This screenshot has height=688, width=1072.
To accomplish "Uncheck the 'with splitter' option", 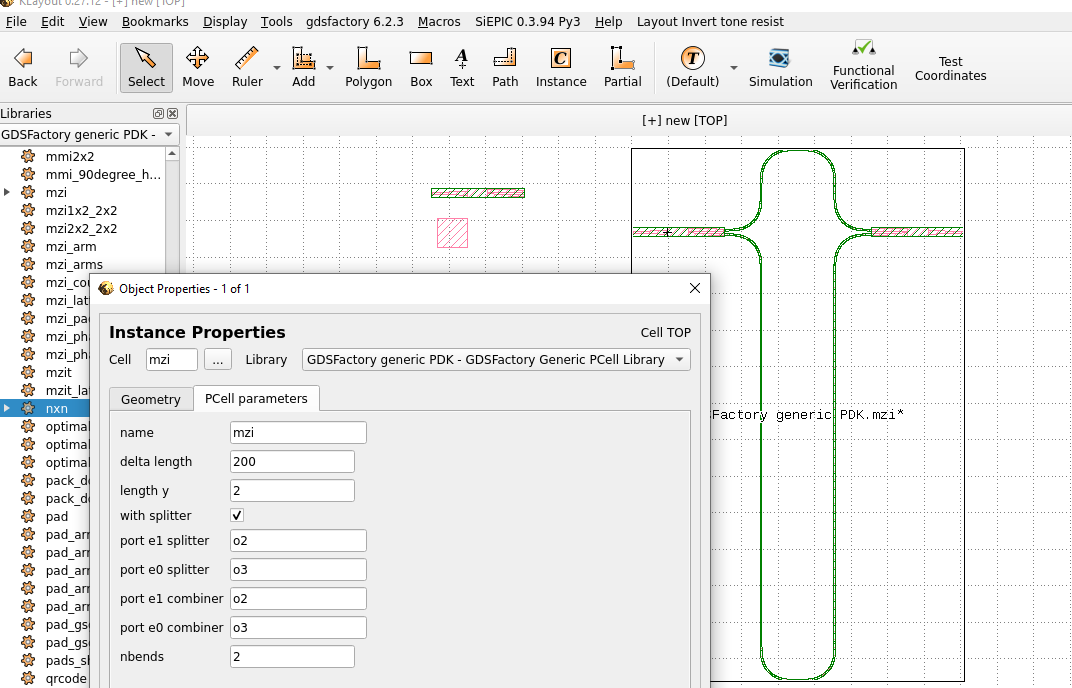I will click(237, 515).
